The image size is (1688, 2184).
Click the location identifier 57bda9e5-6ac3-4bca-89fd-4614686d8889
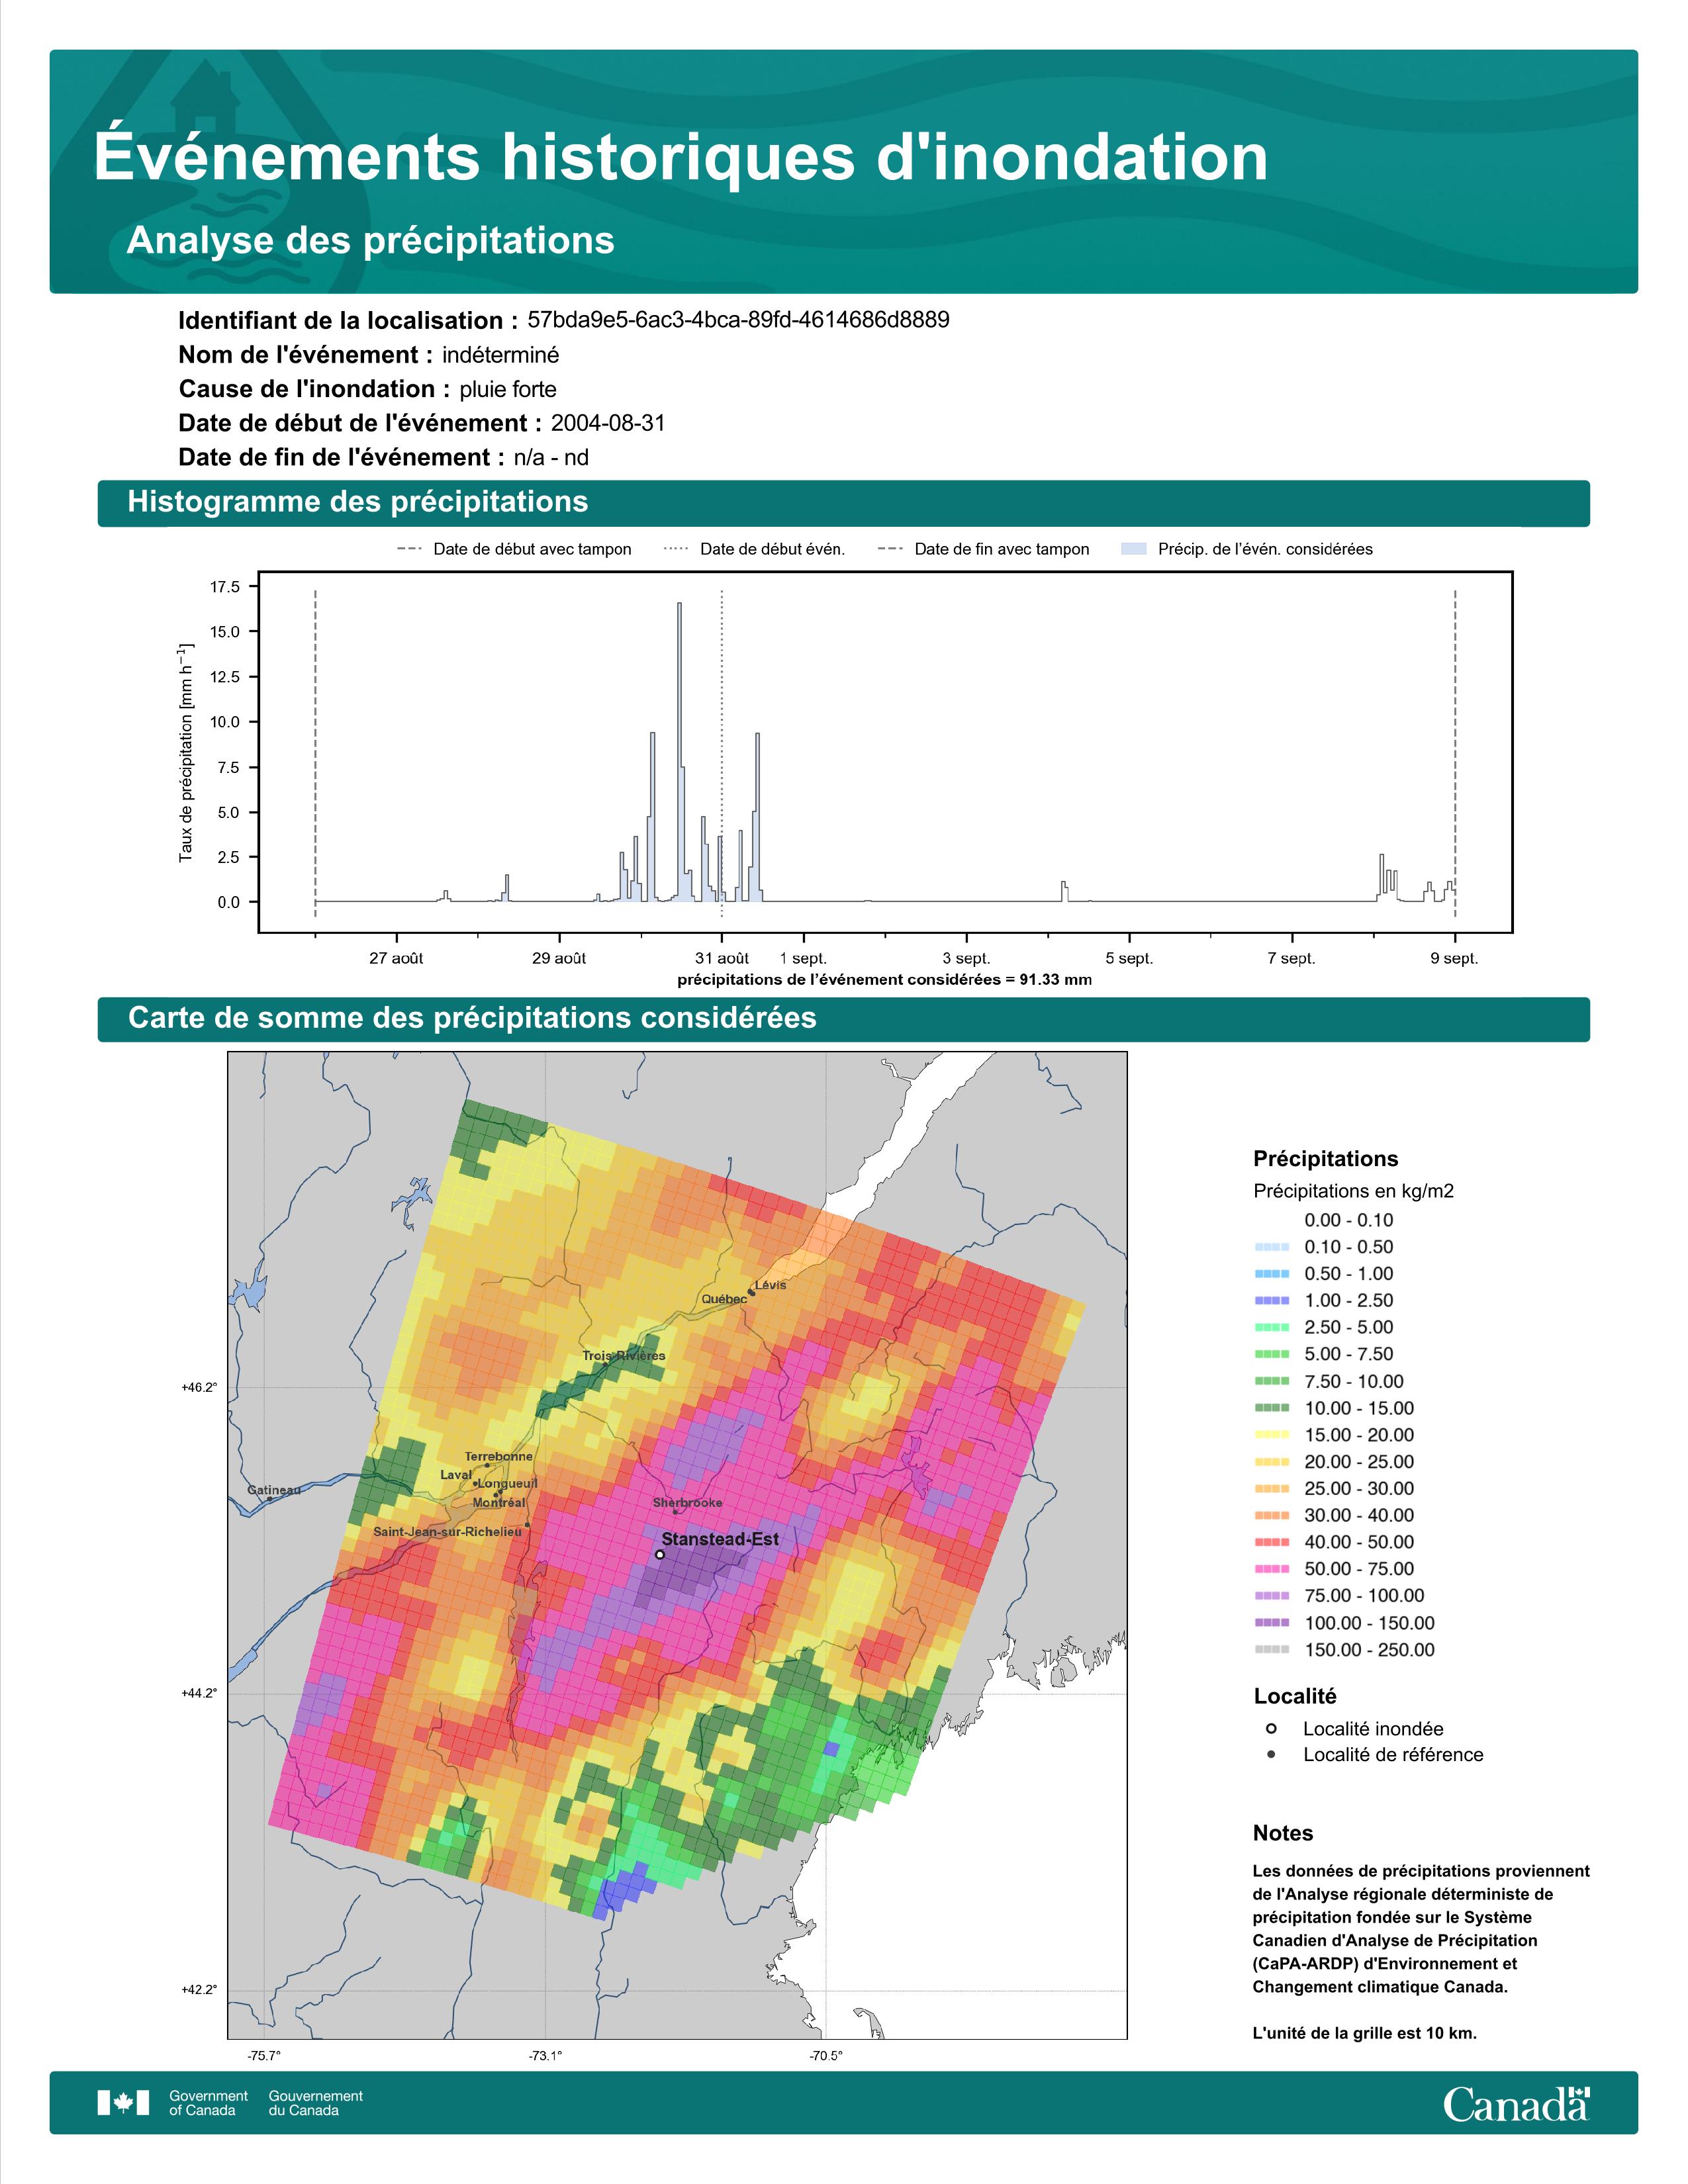[x=738, y=320]
